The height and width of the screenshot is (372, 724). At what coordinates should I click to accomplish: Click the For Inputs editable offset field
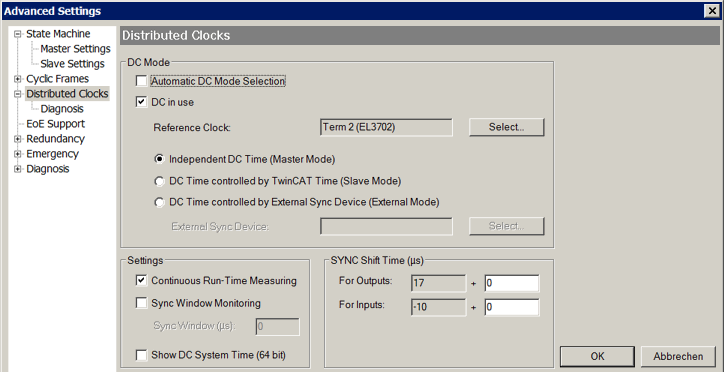coord(512,307)
